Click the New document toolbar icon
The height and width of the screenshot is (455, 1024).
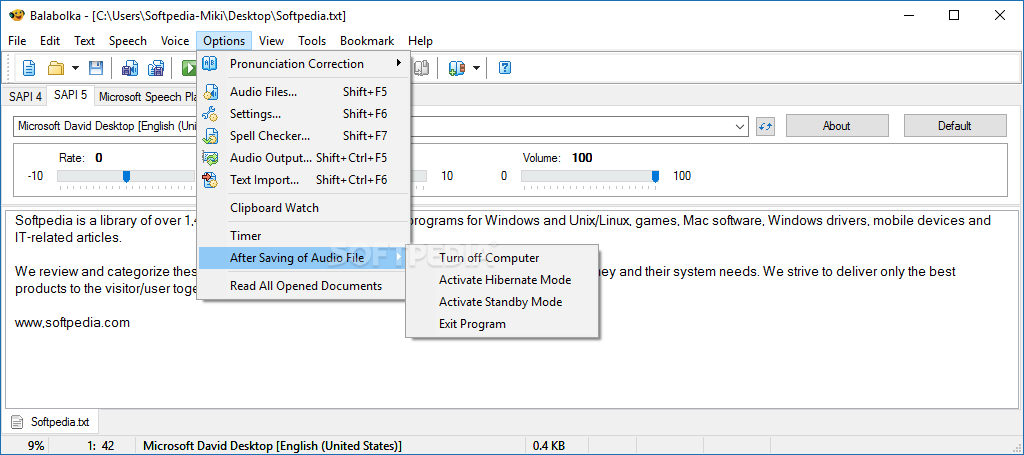point(29,68)
